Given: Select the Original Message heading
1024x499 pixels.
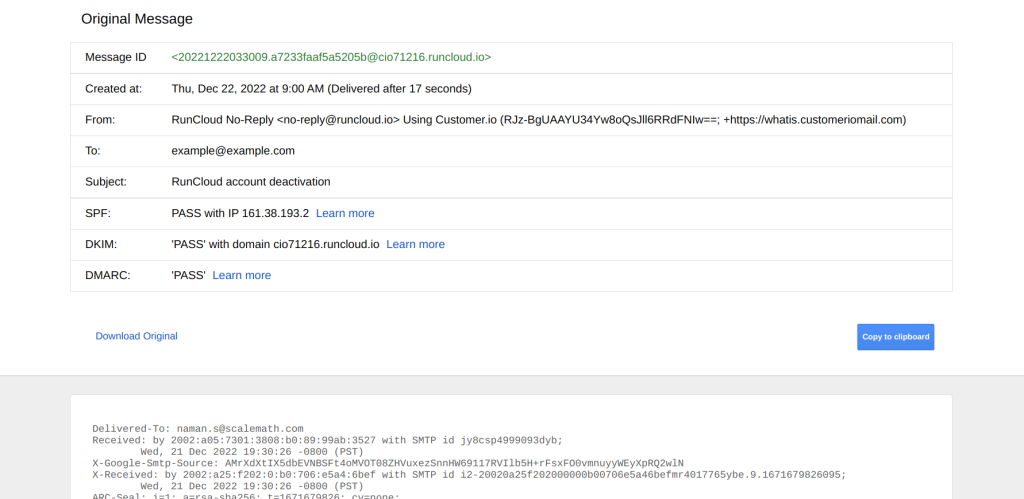Looking at the screenshot, I should 137,19.
